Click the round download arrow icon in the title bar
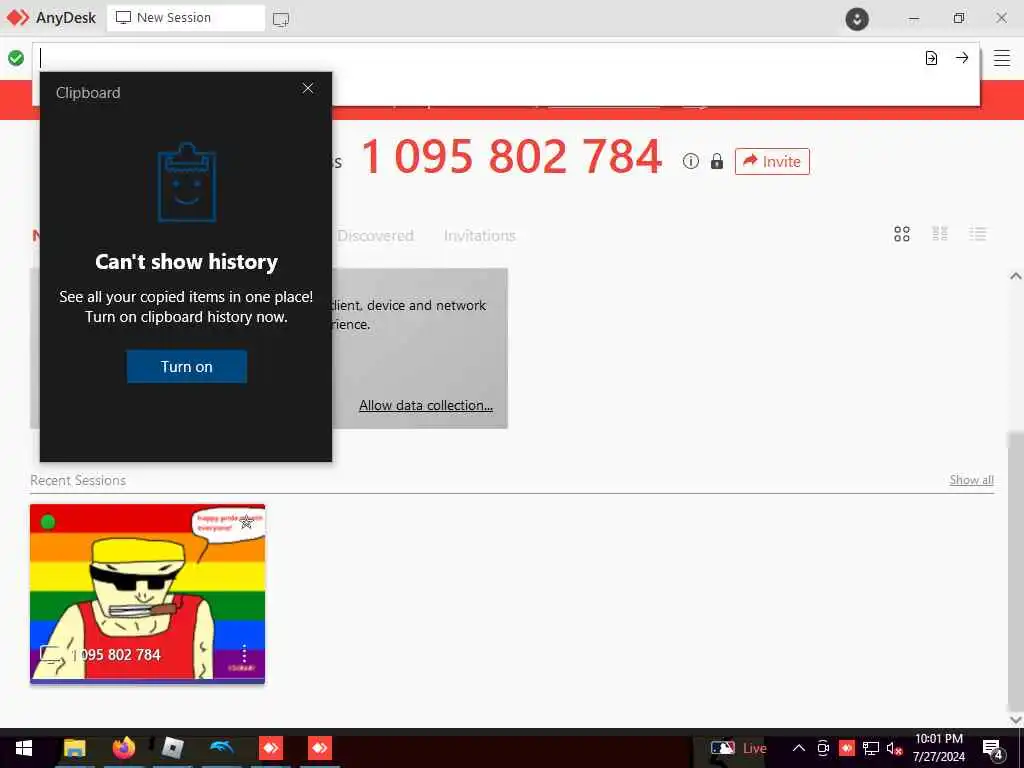 coord(857,19)
